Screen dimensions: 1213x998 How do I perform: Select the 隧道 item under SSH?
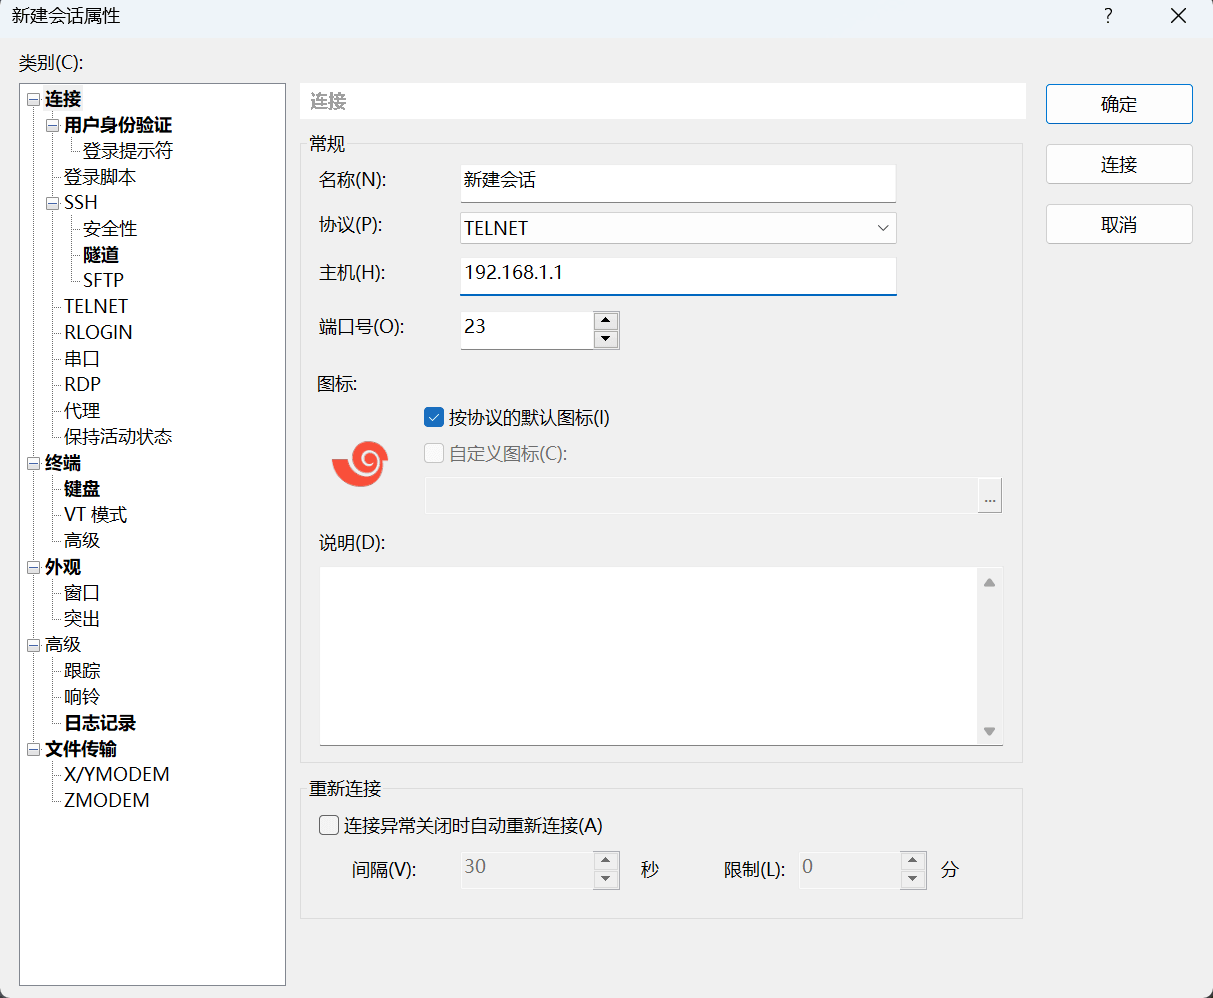pyautogui.click(x=101, y=255)
